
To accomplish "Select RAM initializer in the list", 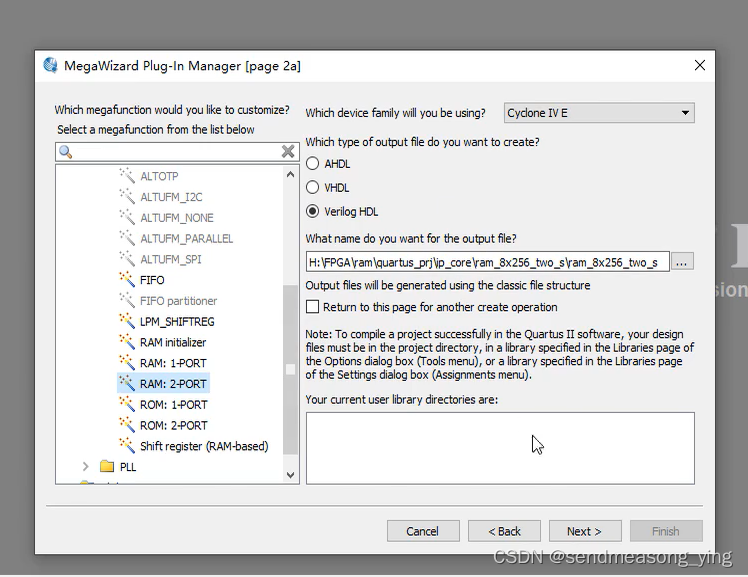I will click(x=173, y=342).
